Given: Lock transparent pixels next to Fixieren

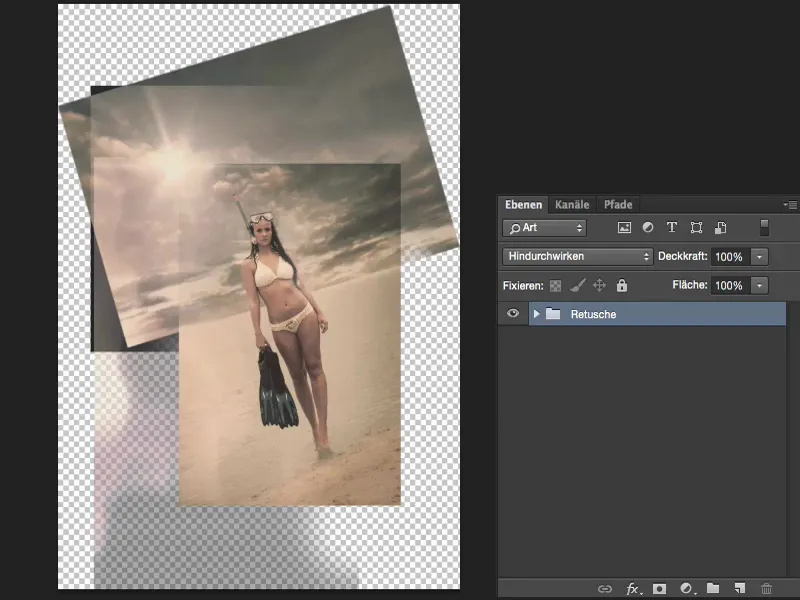Looking at the screenshot, I should [556, 286].
